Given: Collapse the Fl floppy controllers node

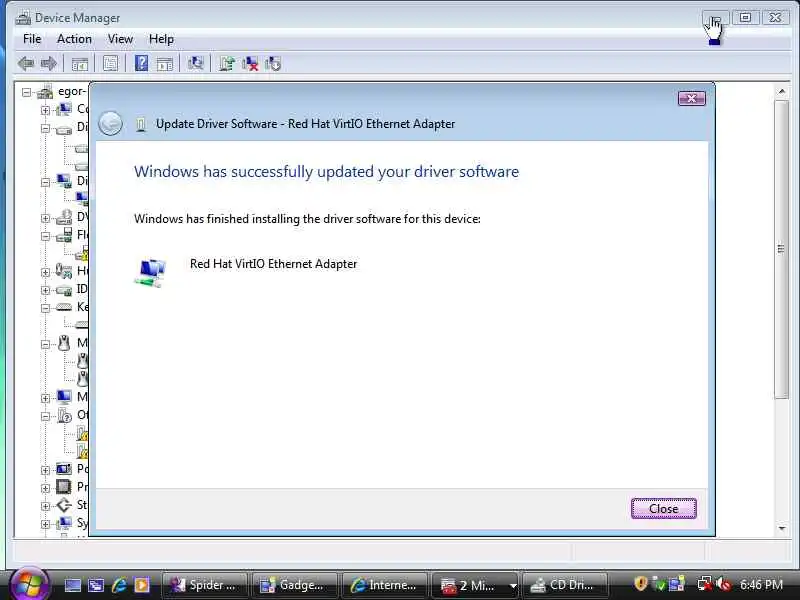Looking at the screenshot, I should [x=45, y=236].
